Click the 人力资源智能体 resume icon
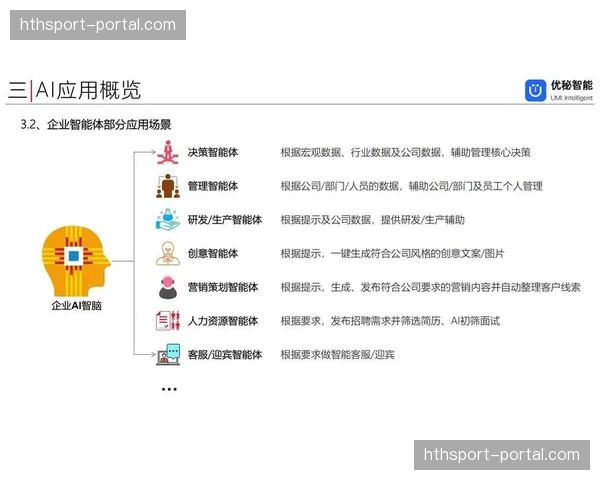This screenshot has height=480, width=600. pos(168,320)
